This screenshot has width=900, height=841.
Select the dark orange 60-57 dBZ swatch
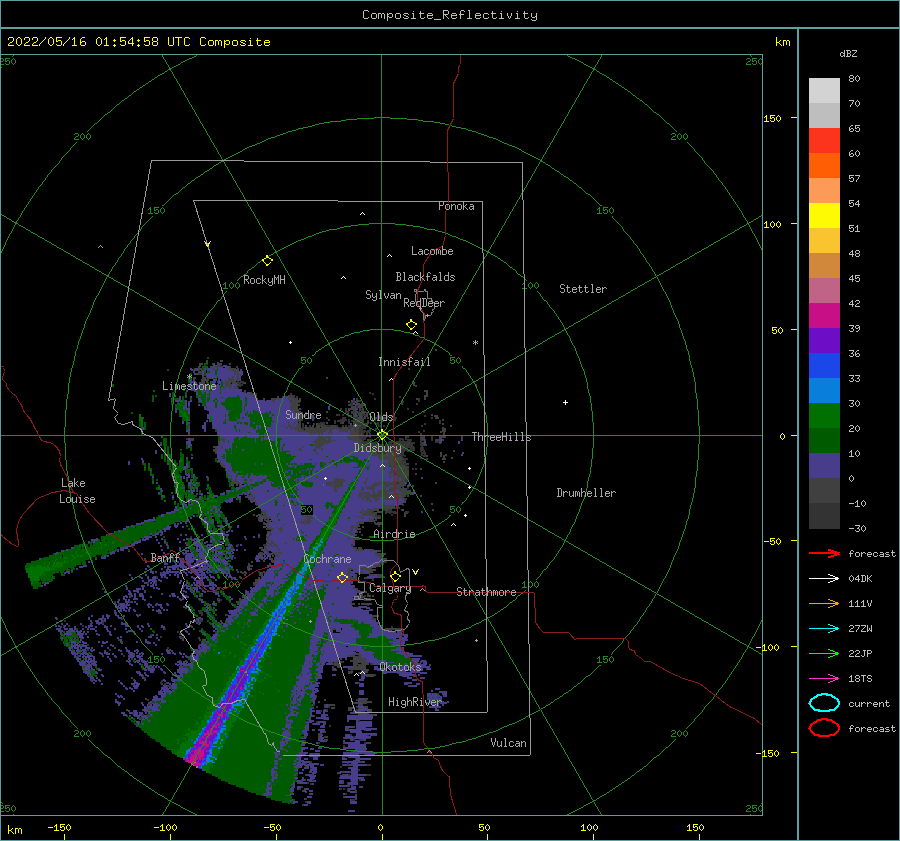(824, 166)
